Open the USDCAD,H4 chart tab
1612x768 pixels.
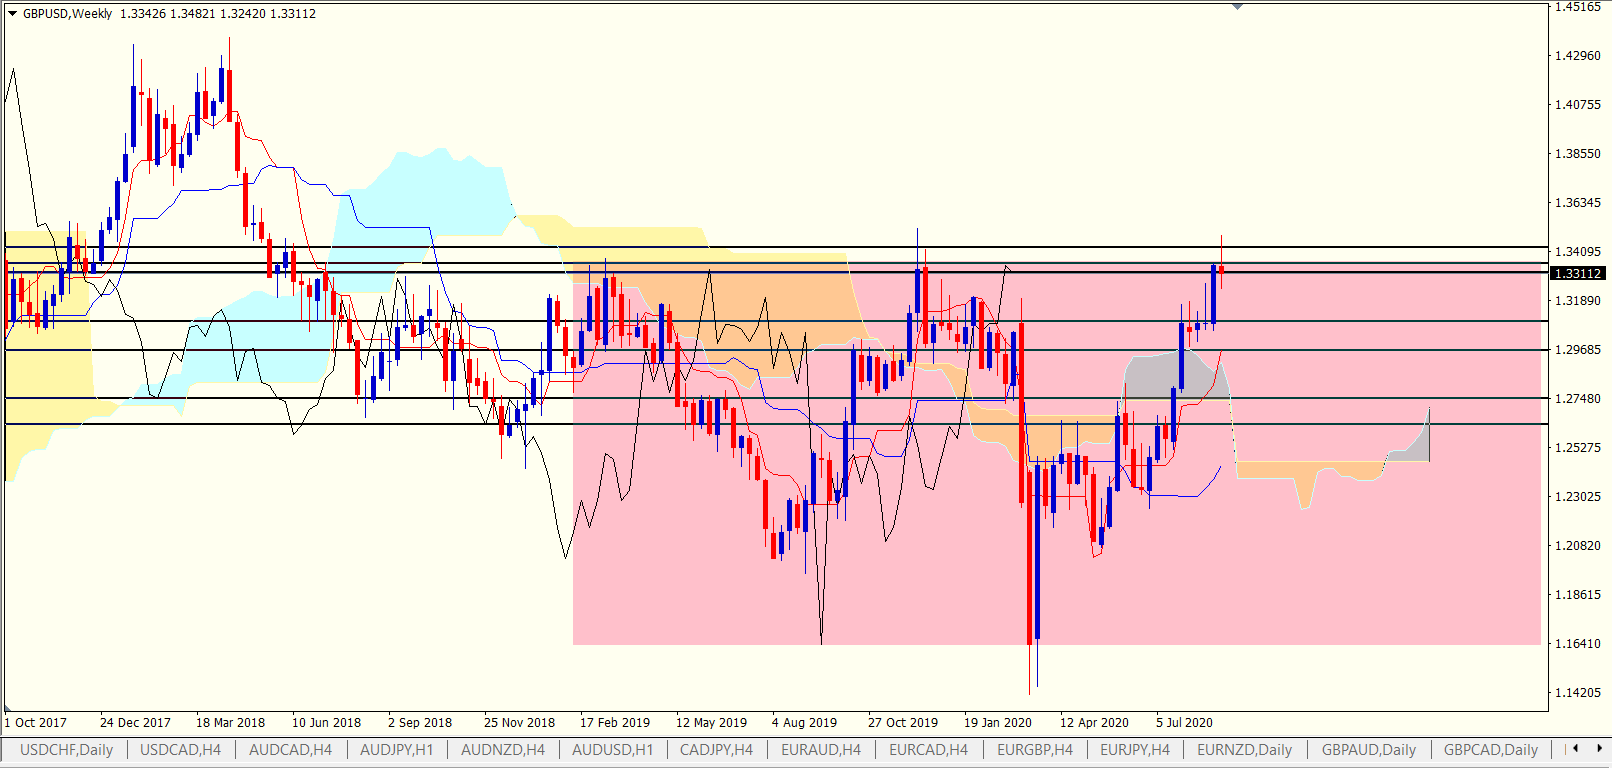[x=180, y=750]
